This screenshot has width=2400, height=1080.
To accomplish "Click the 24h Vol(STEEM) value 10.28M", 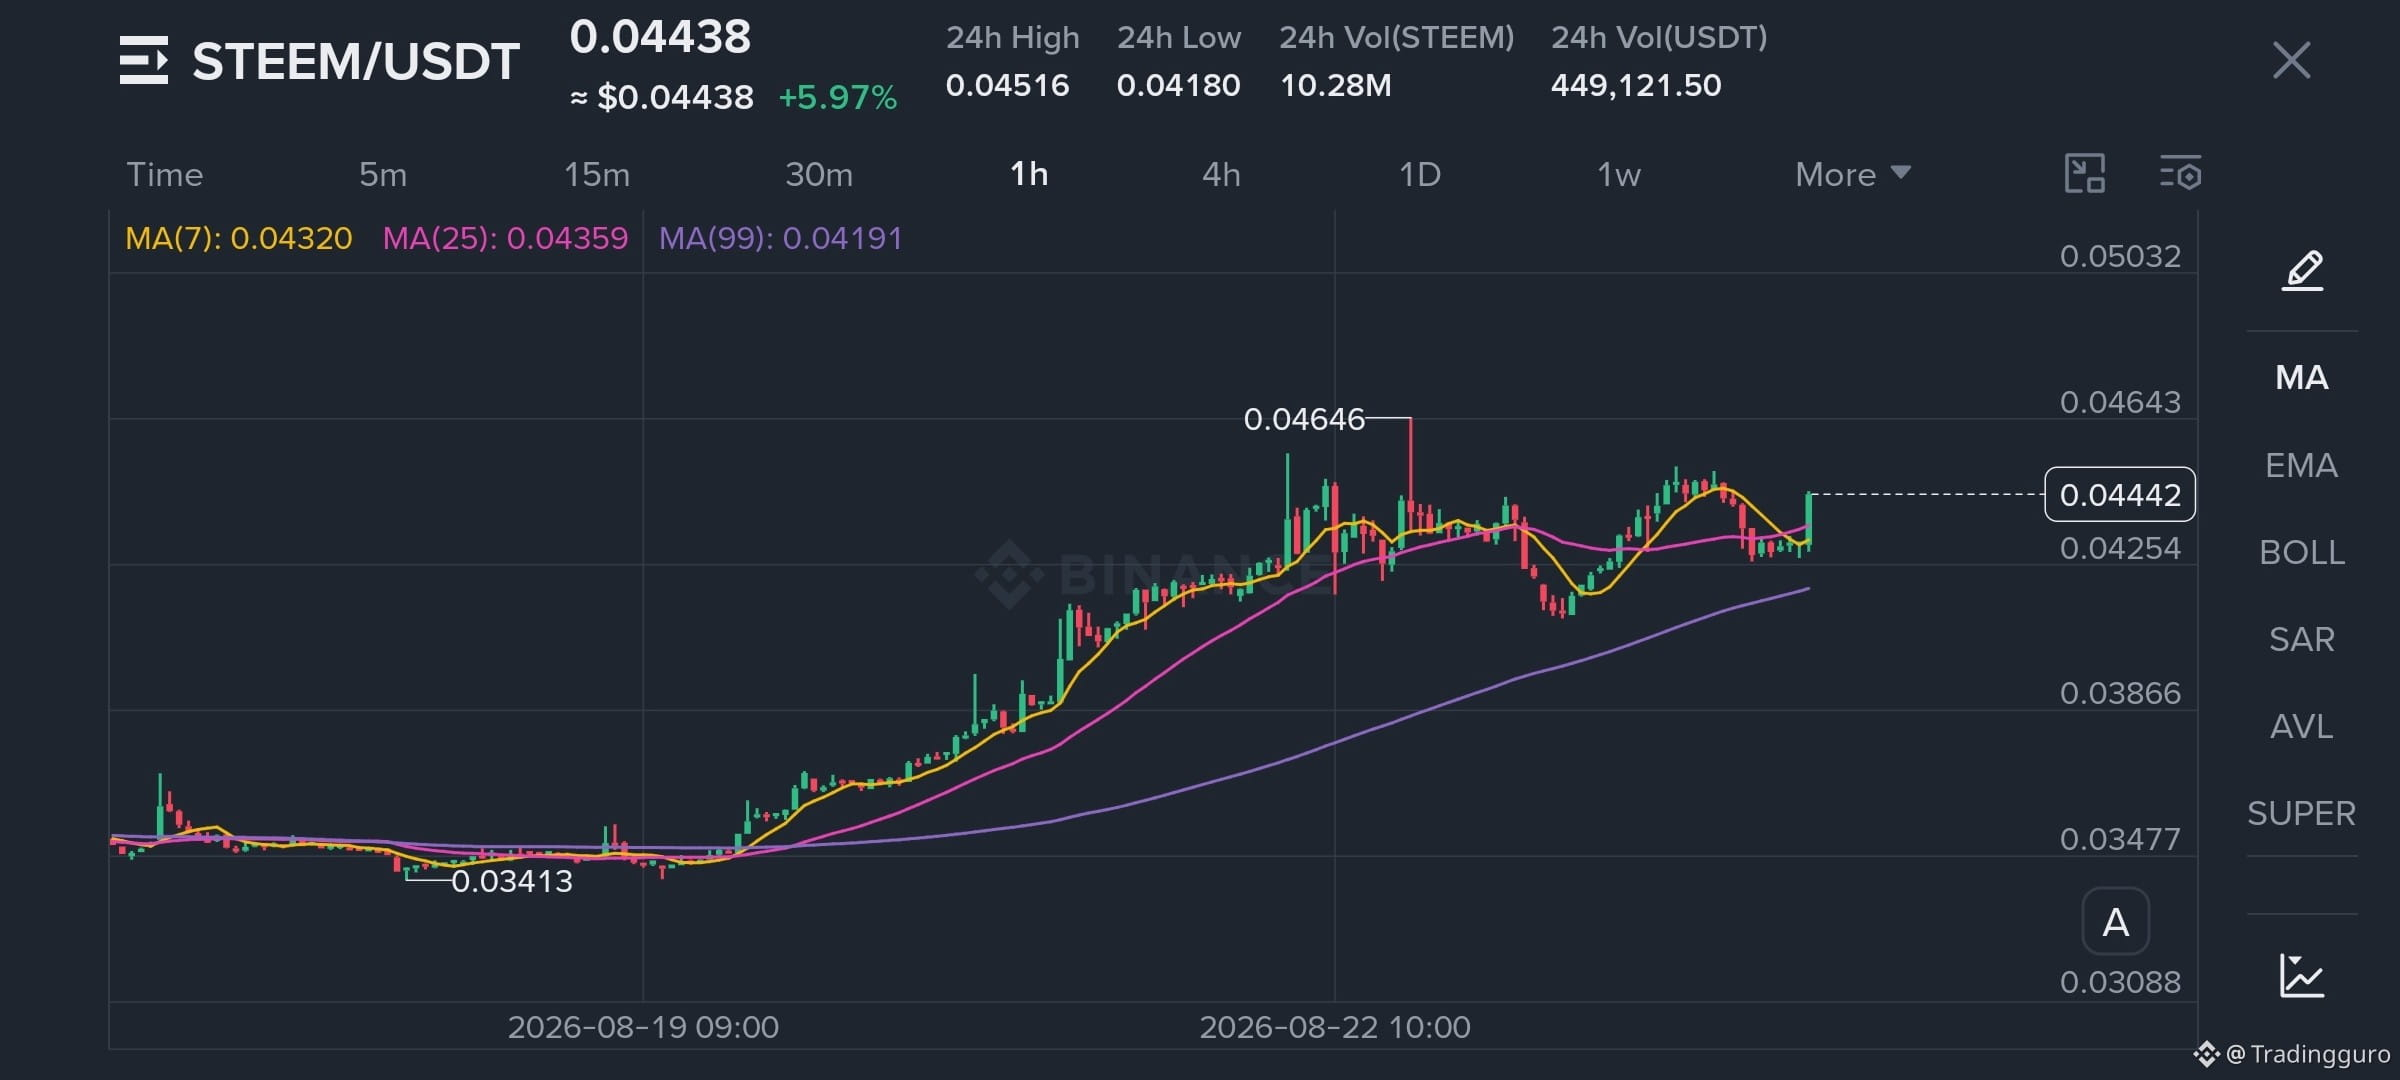I will [1336, 85].
